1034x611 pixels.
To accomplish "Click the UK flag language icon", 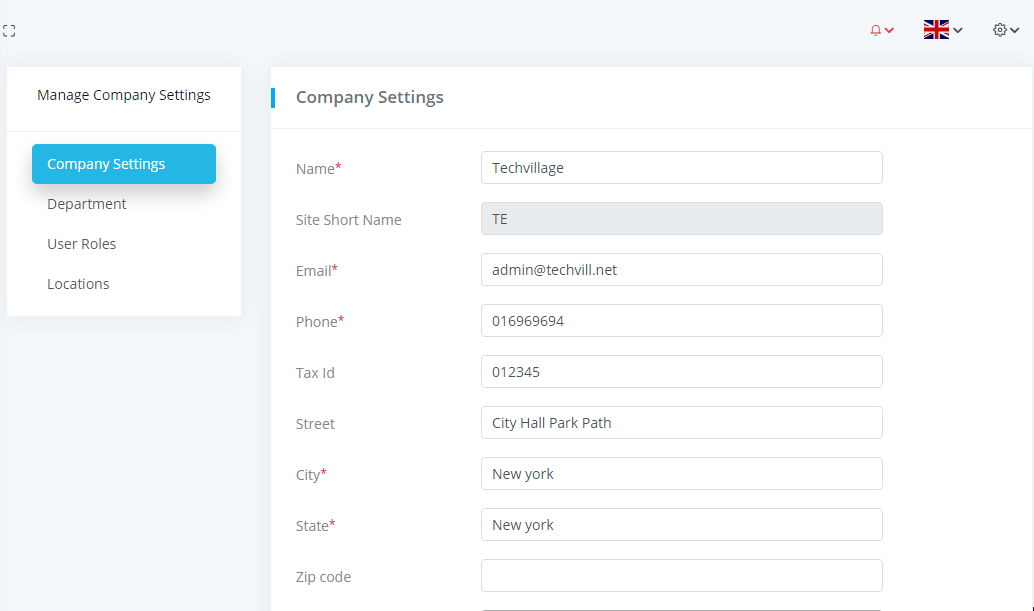I will click(x=936, y=30).
